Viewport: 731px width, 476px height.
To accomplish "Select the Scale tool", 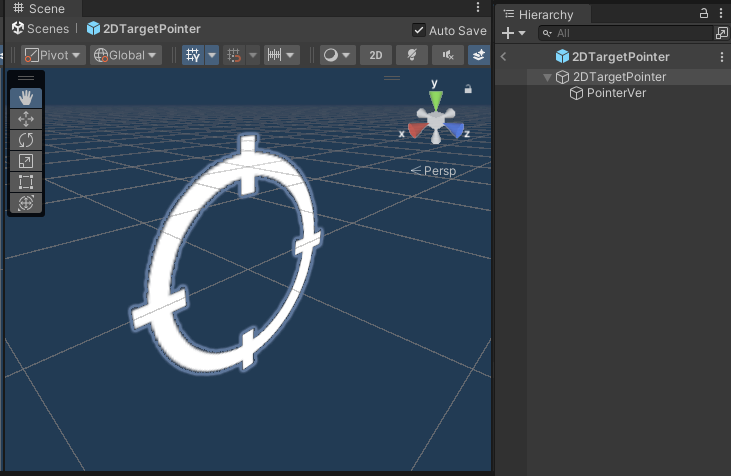I will point(26,161).
